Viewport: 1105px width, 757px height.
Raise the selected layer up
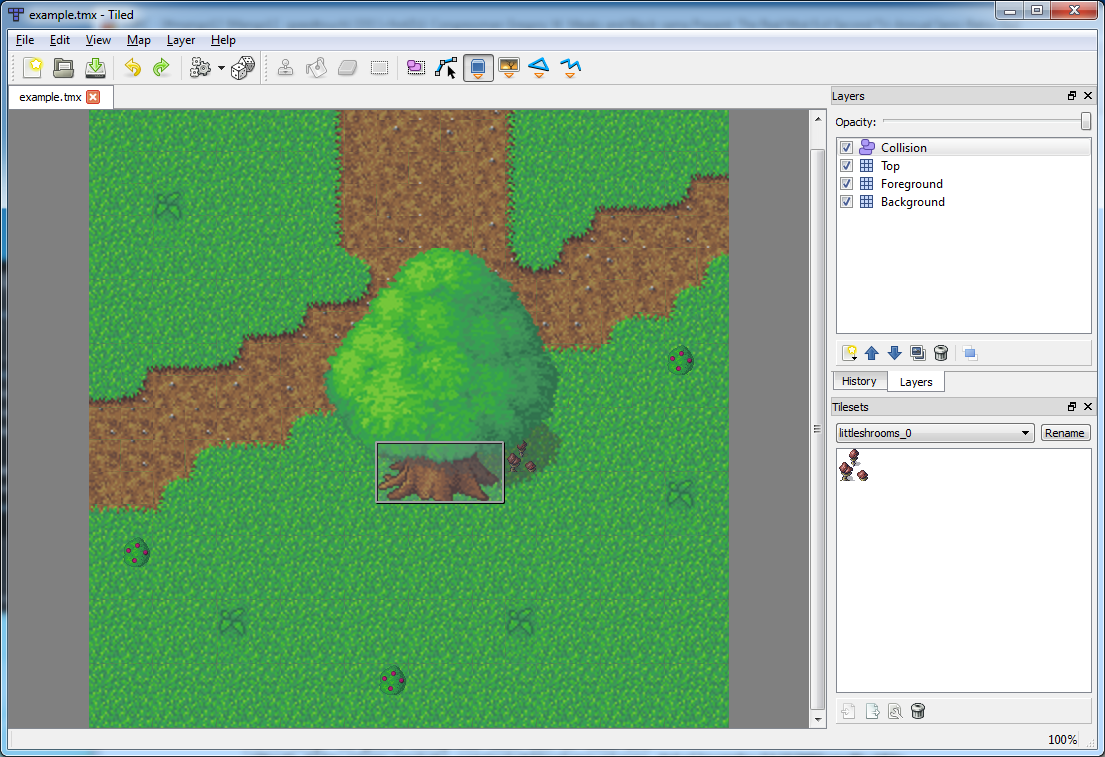[x=871, y=353]
